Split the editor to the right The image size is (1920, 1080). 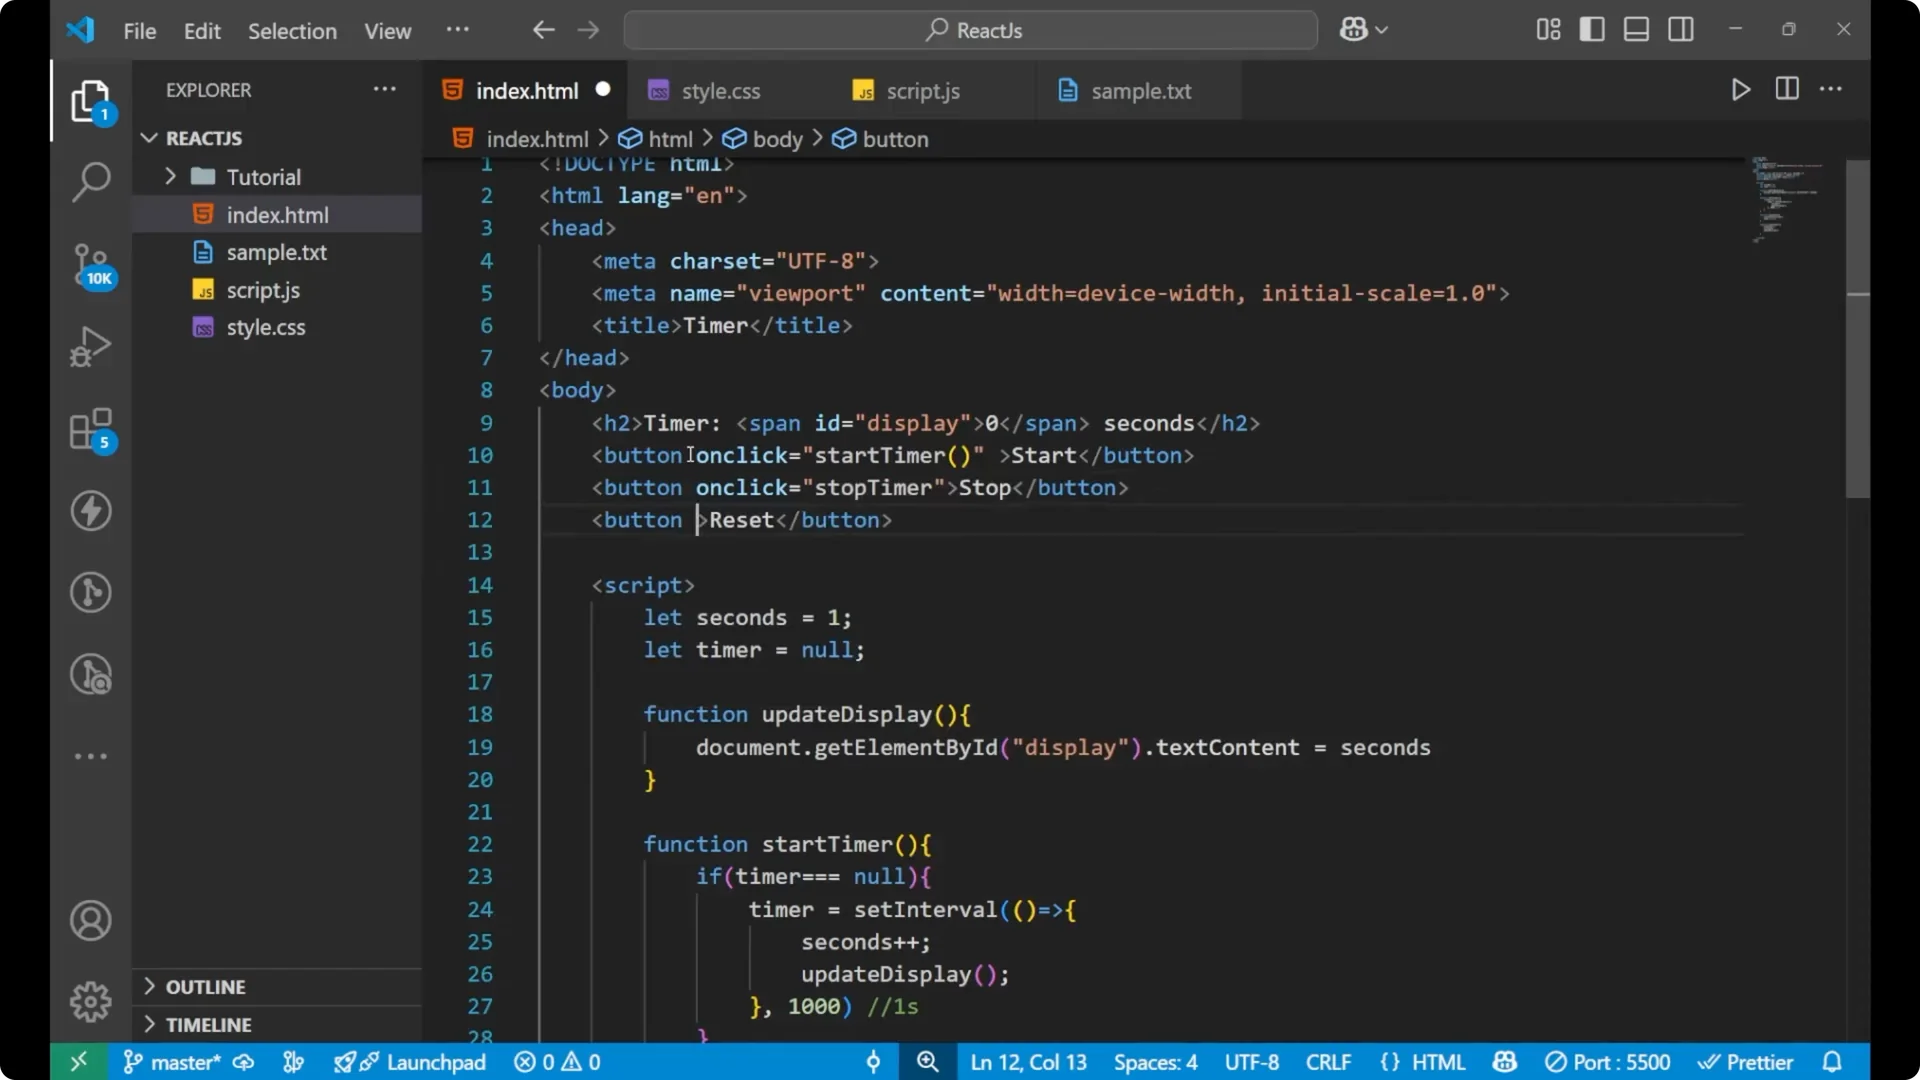1786,89
